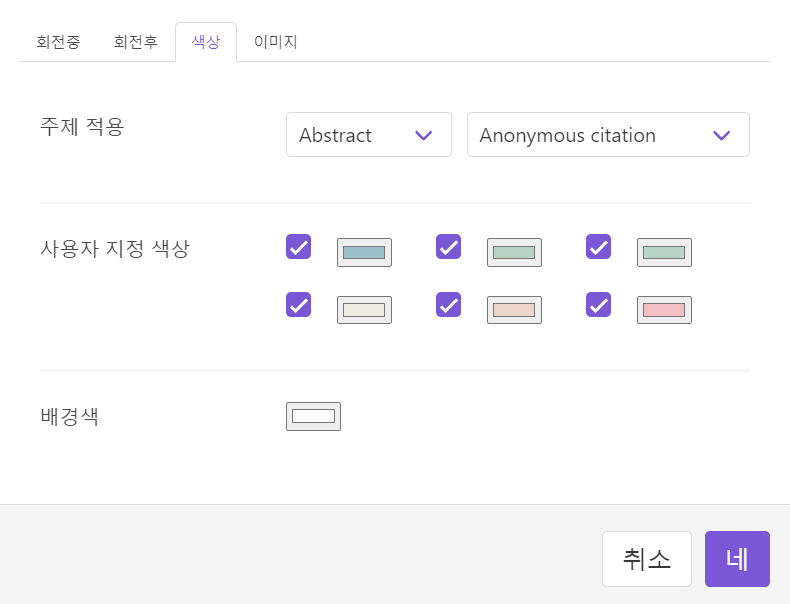Click the 취소 cancel button

[647, 559]
